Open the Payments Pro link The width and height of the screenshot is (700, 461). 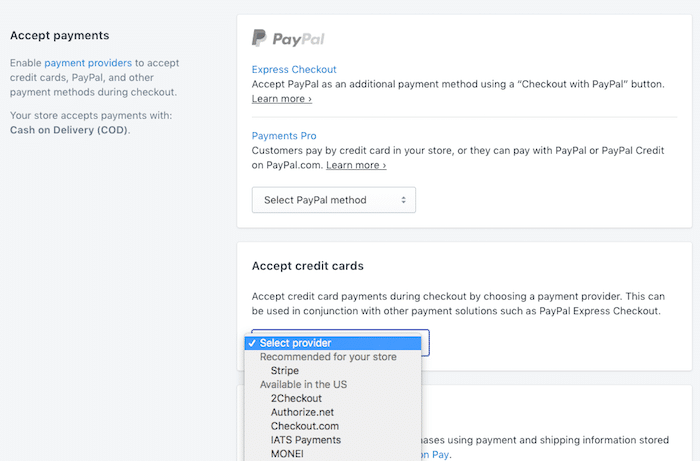coord(284,136)
